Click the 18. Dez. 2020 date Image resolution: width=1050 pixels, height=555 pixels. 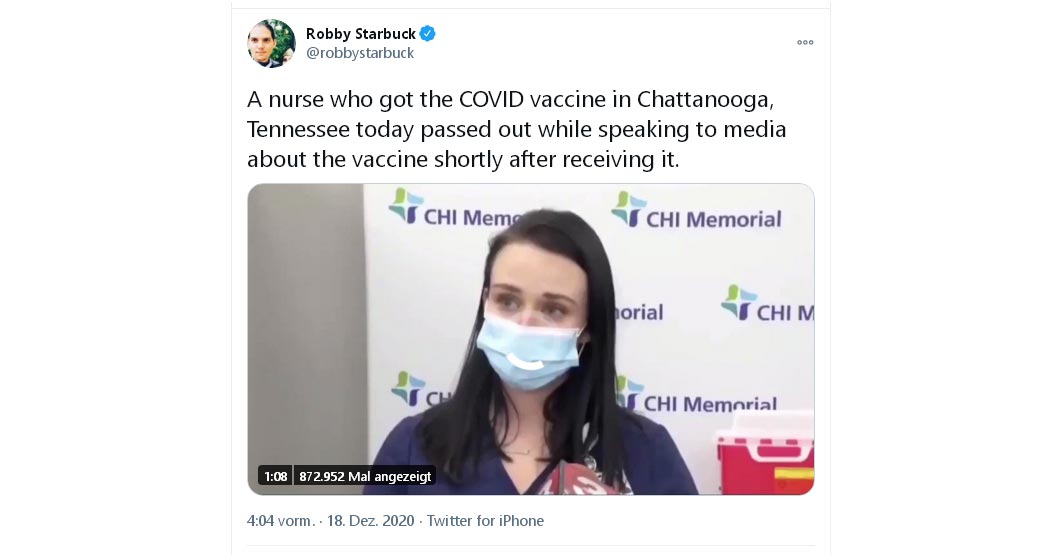coord(370,521)
